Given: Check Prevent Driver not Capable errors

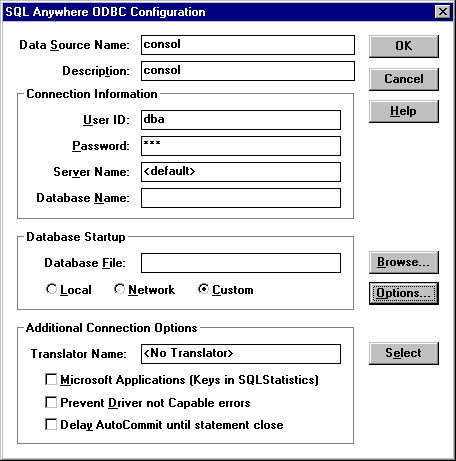Looking at the screenshot, I should click(148, 402).
